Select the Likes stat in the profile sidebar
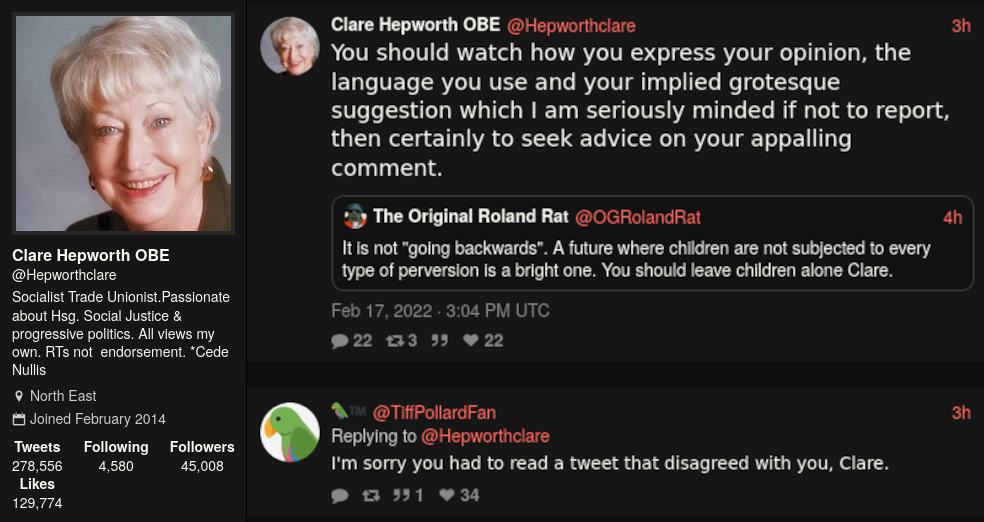984x522 pixels. [37, 493]
